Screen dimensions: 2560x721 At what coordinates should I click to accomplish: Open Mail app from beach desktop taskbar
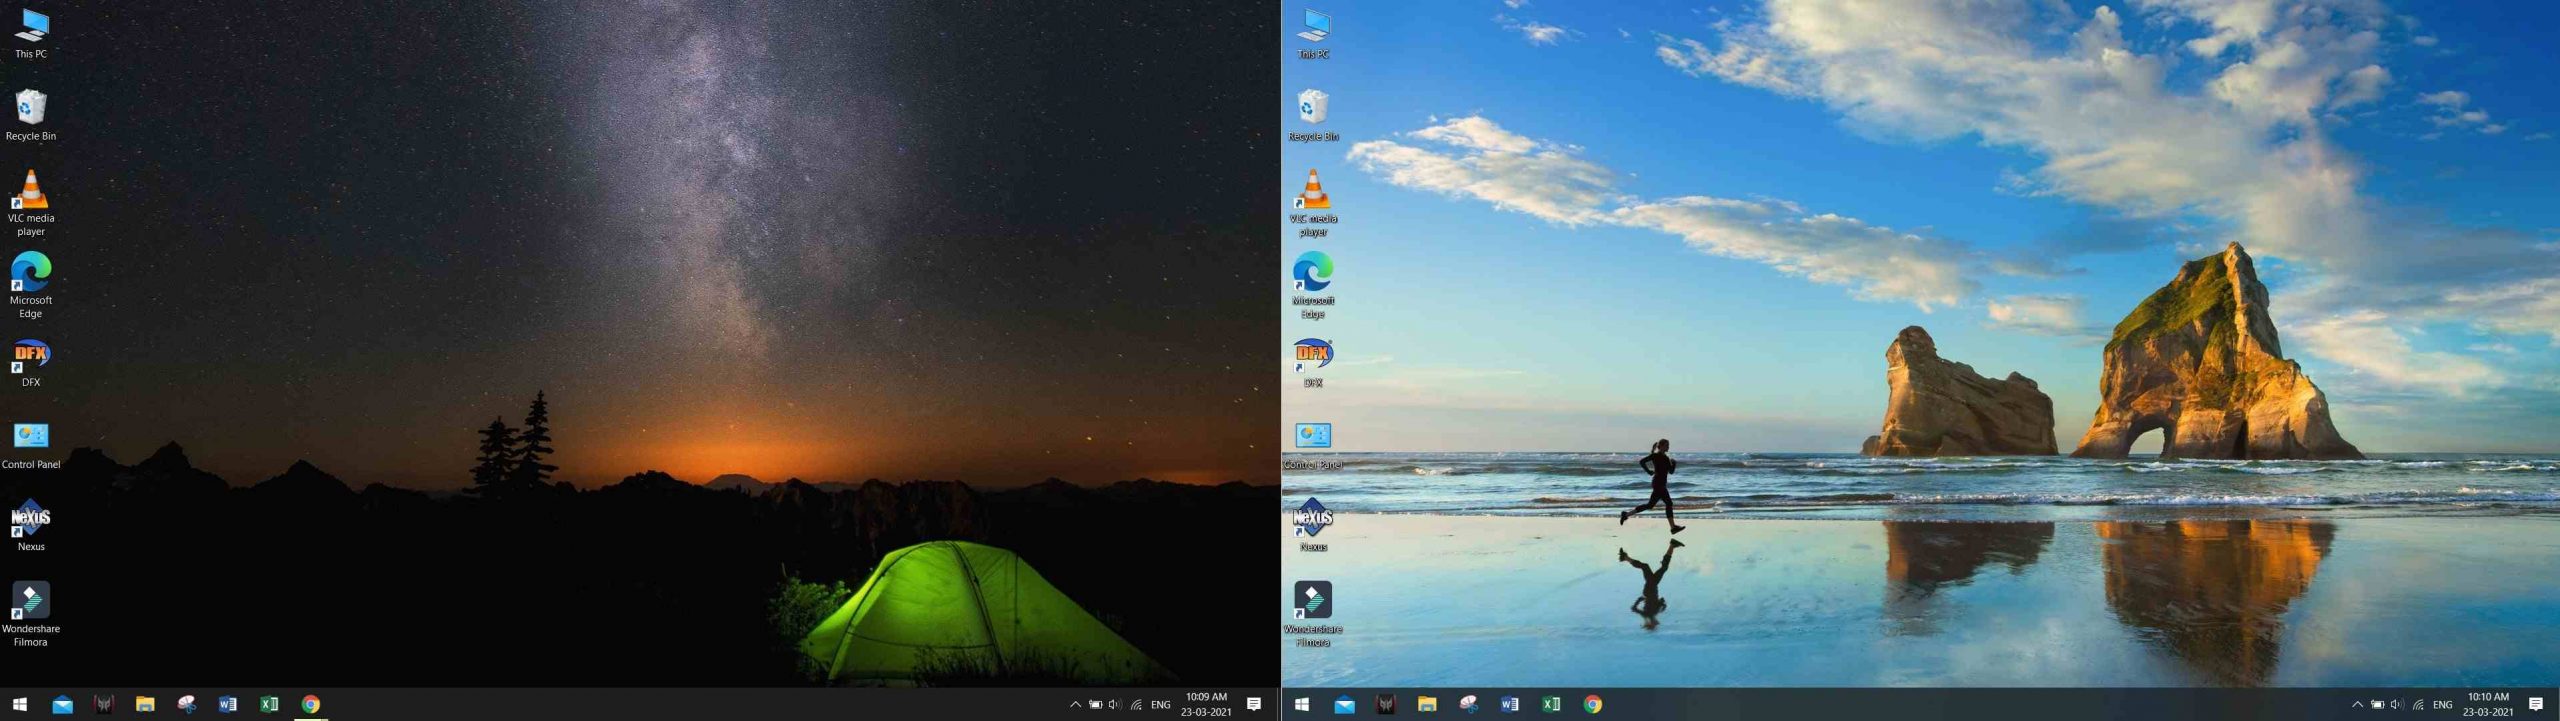click(x=1344, y=704)
